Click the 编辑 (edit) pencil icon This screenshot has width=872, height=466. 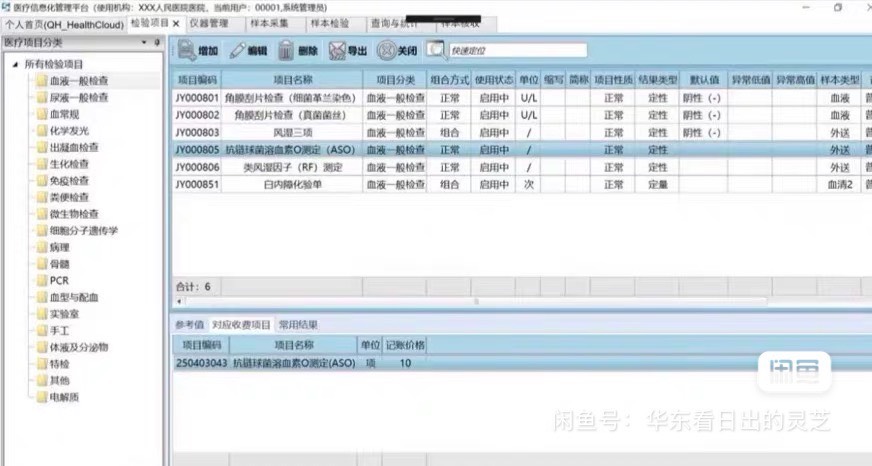pos(237,51)
